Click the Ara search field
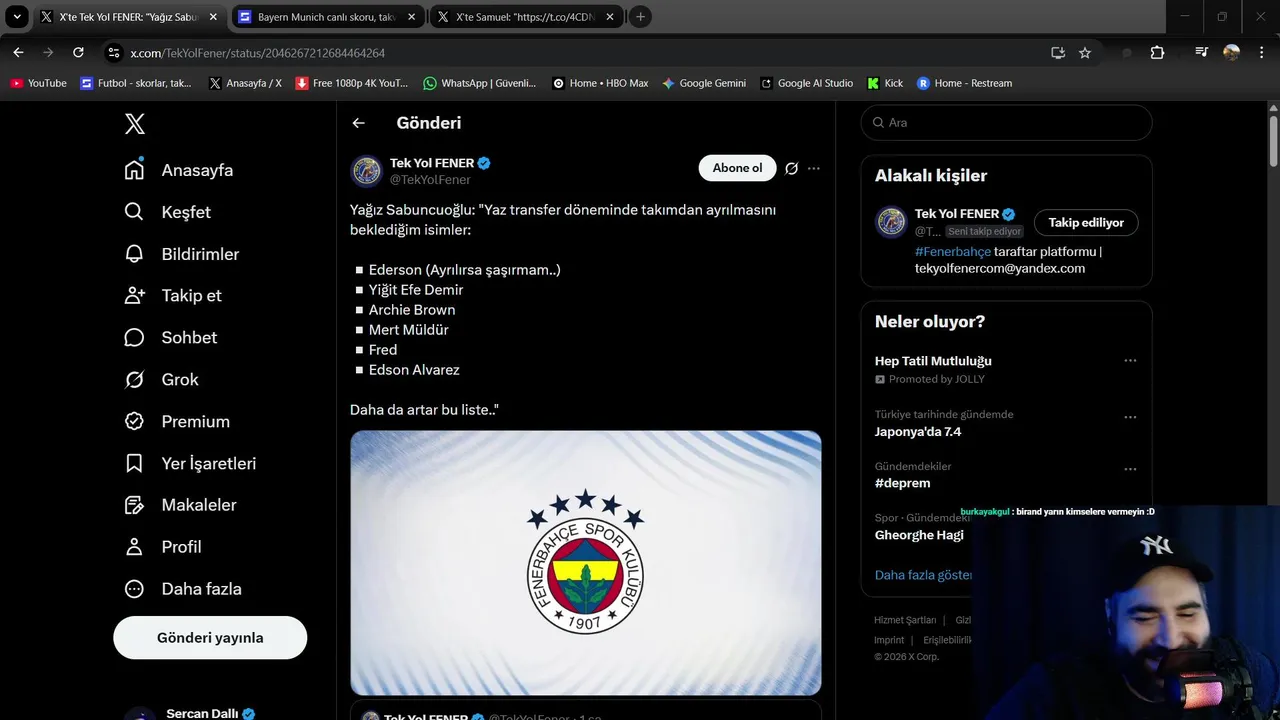1280x720 pixels. pyautogui.click(x=1006, y=122)
